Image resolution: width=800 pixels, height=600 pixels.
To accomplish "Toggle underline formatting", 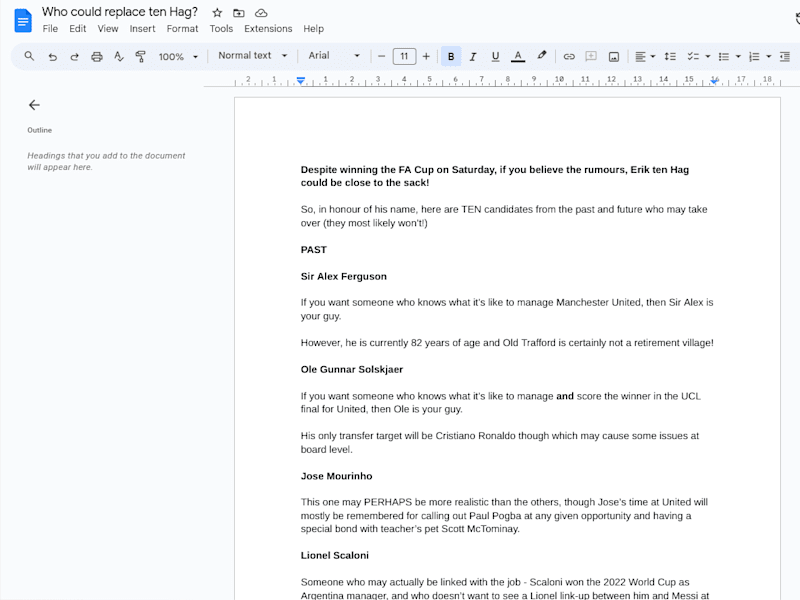I will coord(495,57).
